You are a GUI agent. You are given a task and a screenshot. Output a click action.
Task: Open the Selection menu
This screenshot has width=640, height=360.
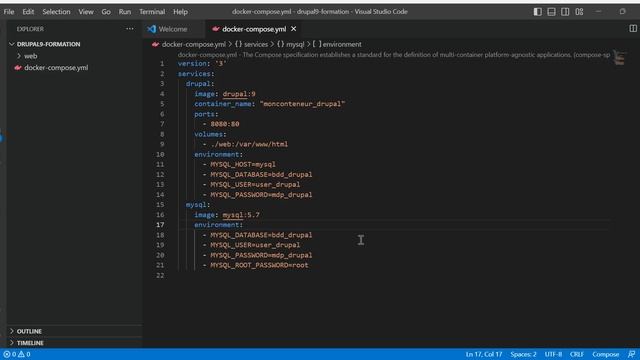coord(56,12)
